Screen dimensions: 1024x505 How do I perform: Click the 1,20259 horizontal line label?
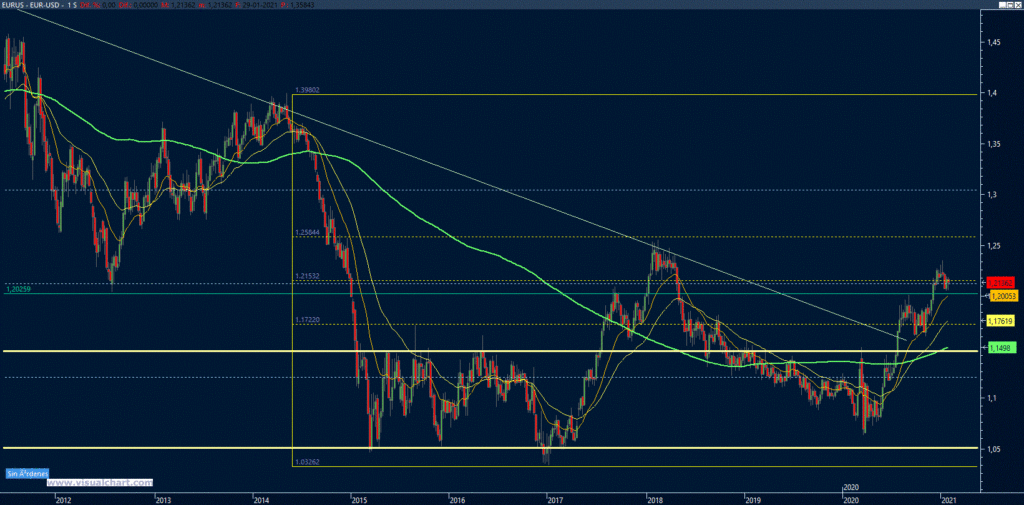17,288
